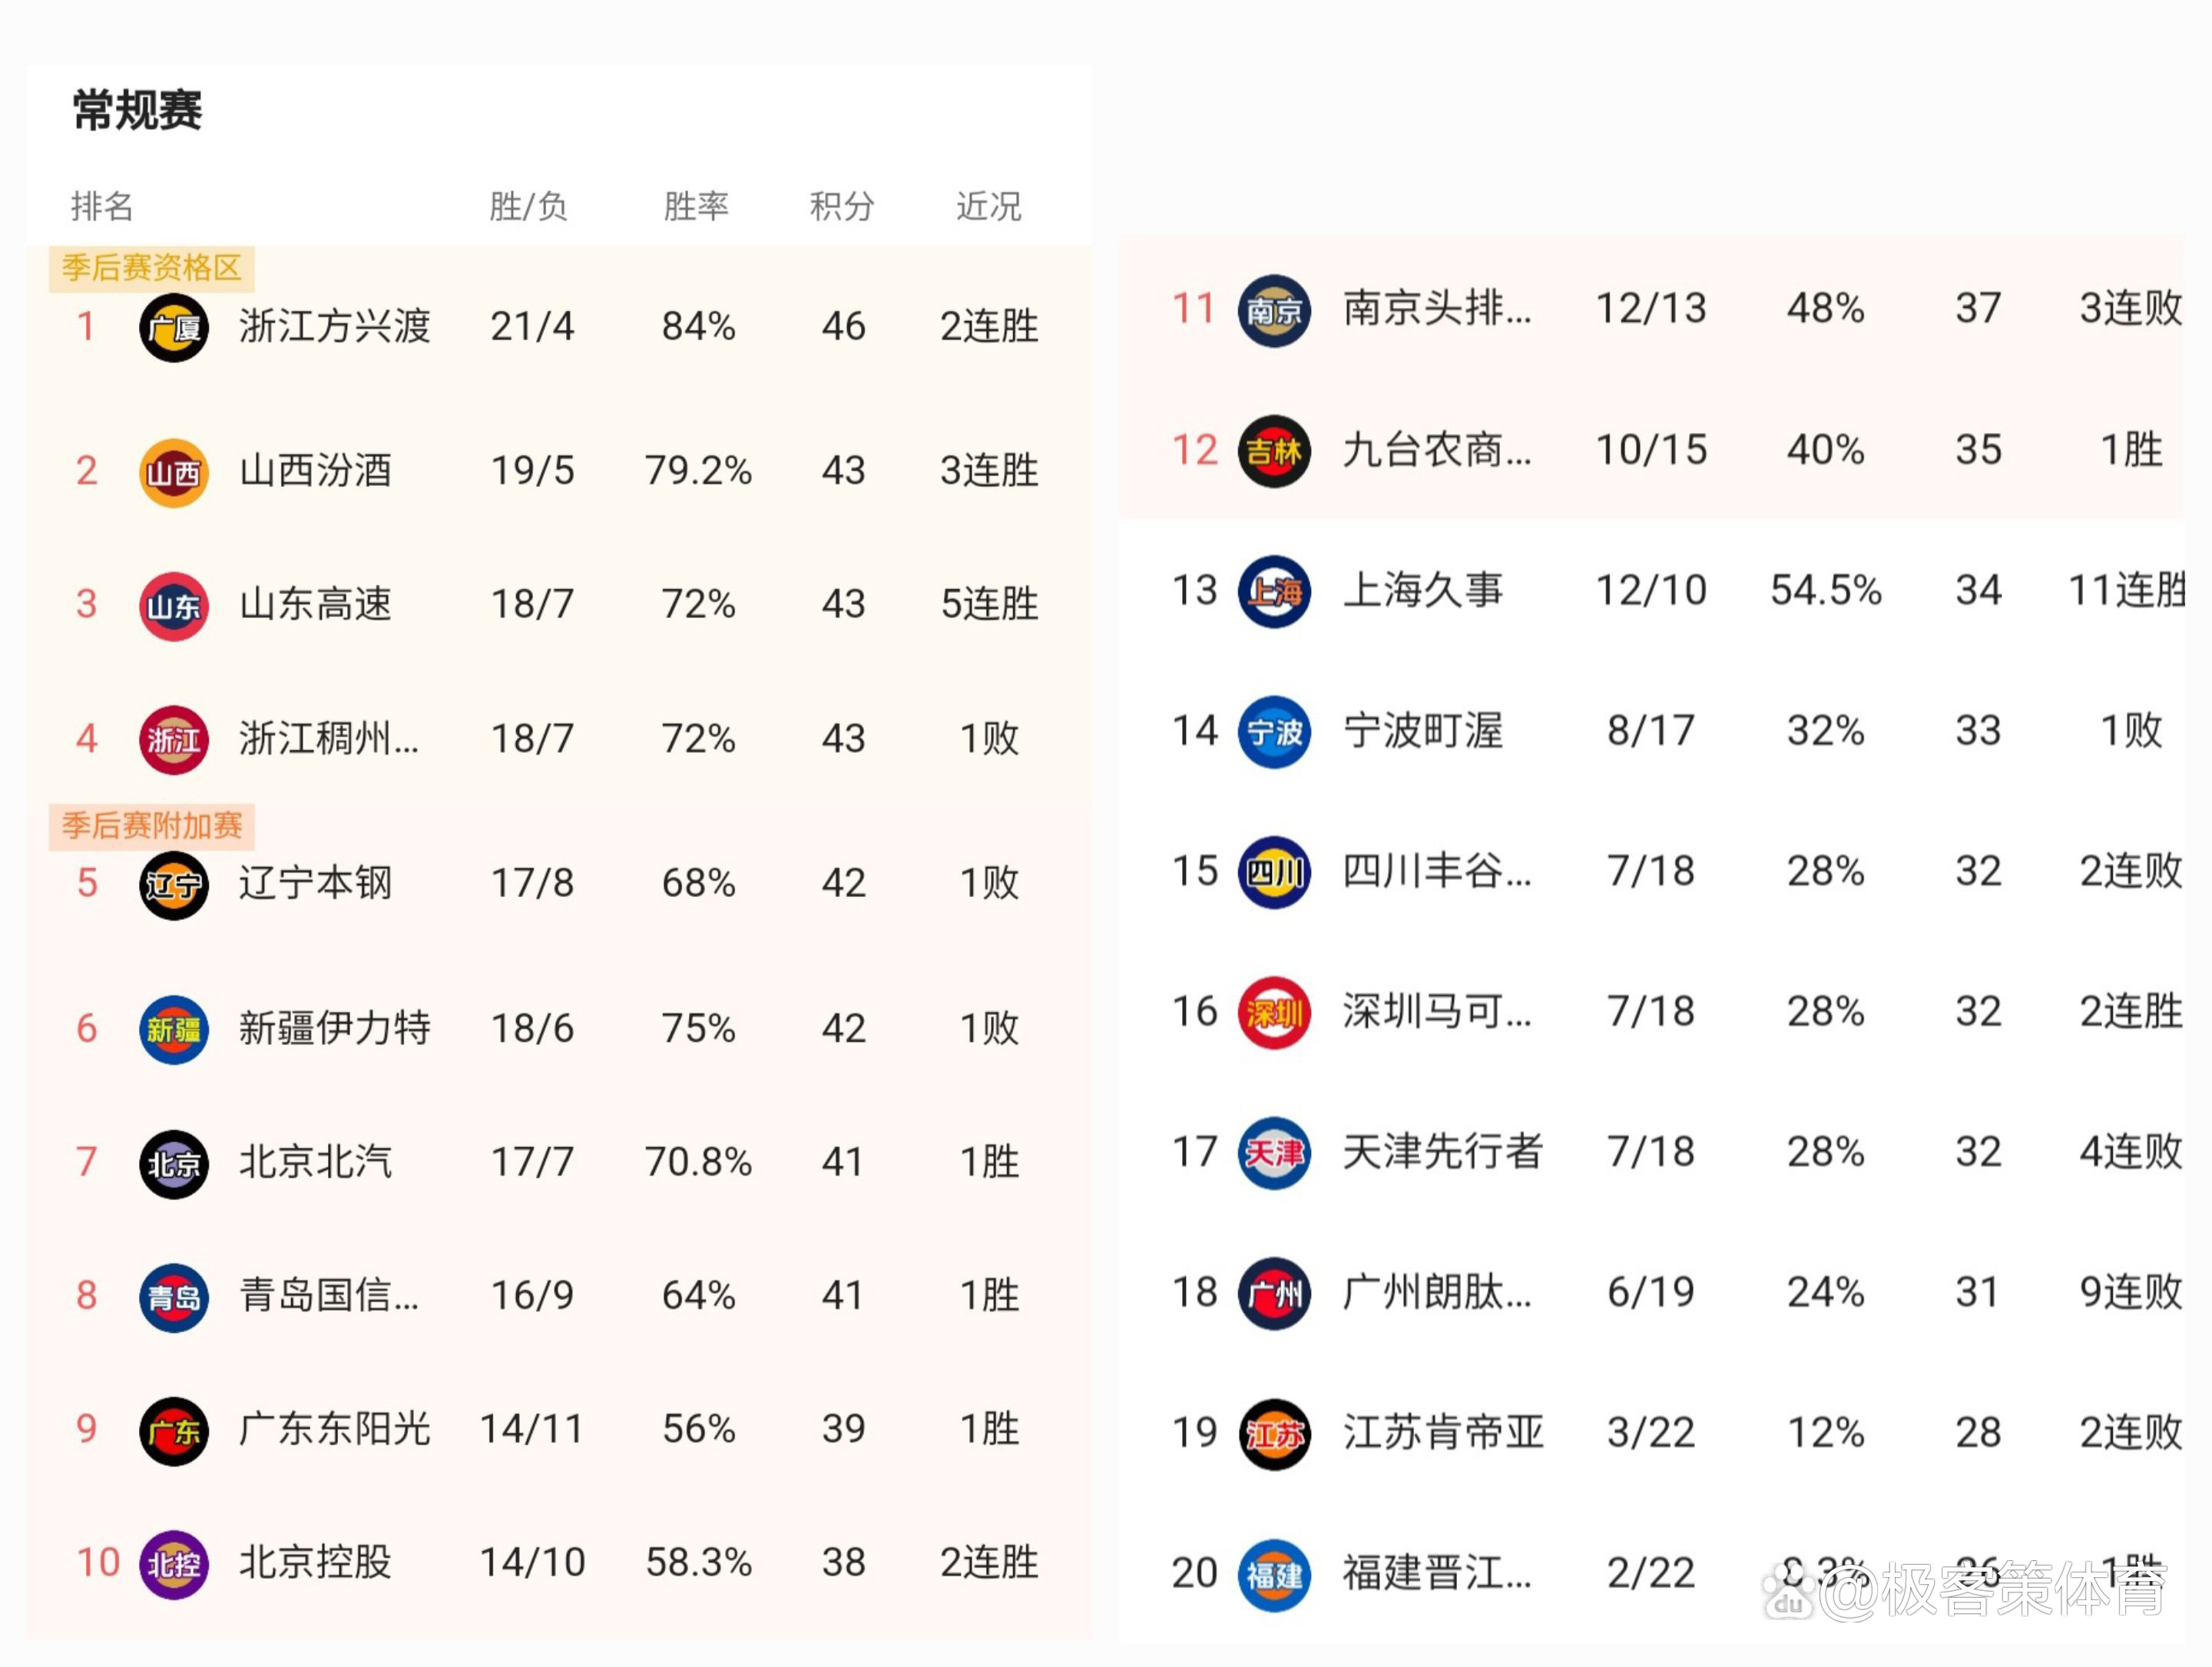Open the 深圳马可 team name
This screenshot has width=2212, height=1667.
(x=1436, y=1012)
